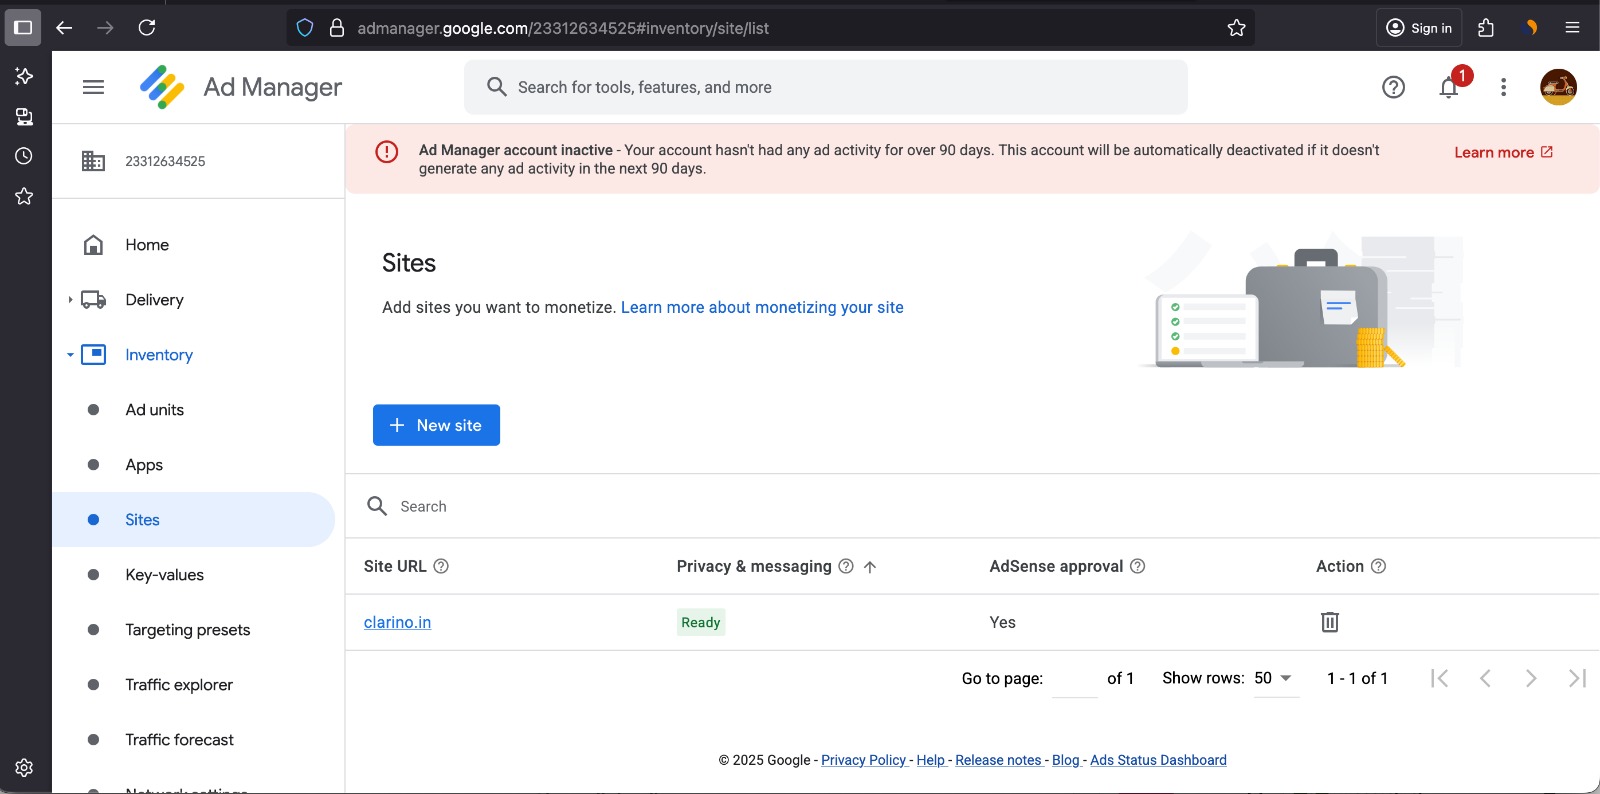Toggle the main hamburger menu
Image resolution: width=1600 pixels, height=794 pixels.
tap(93, 88)
